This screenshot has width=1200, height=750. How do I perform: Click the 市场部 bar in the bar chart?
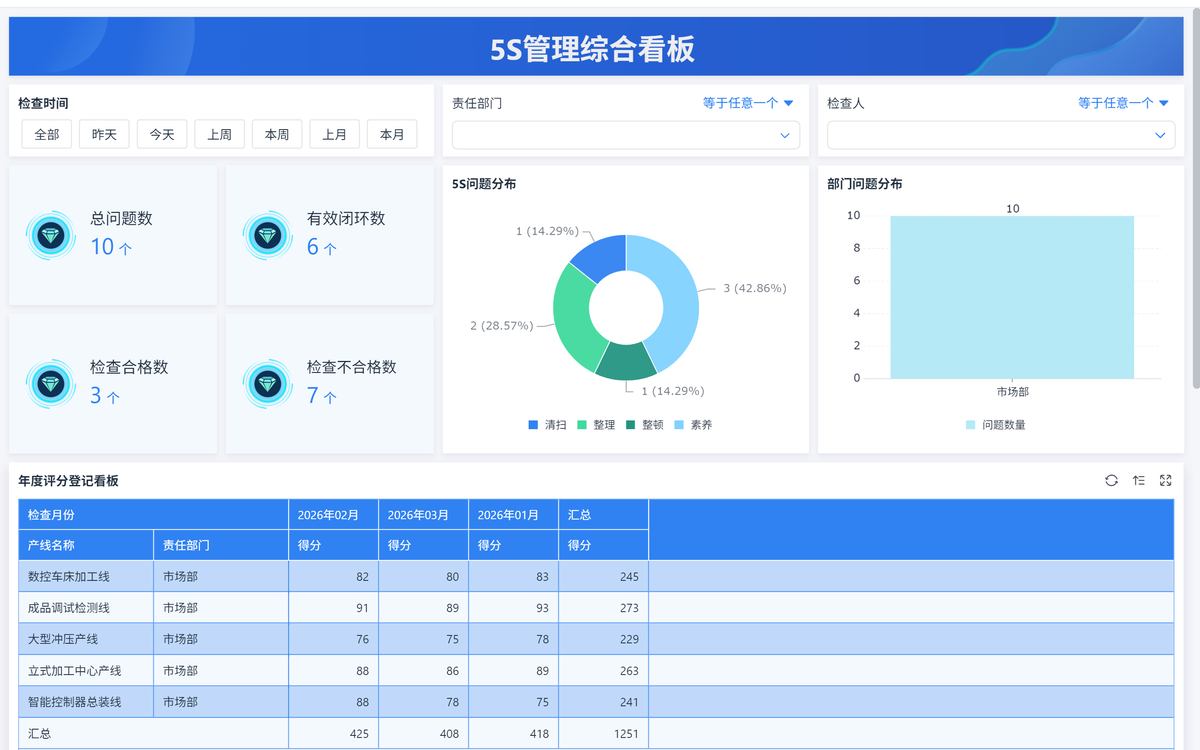click(1012, 297)
